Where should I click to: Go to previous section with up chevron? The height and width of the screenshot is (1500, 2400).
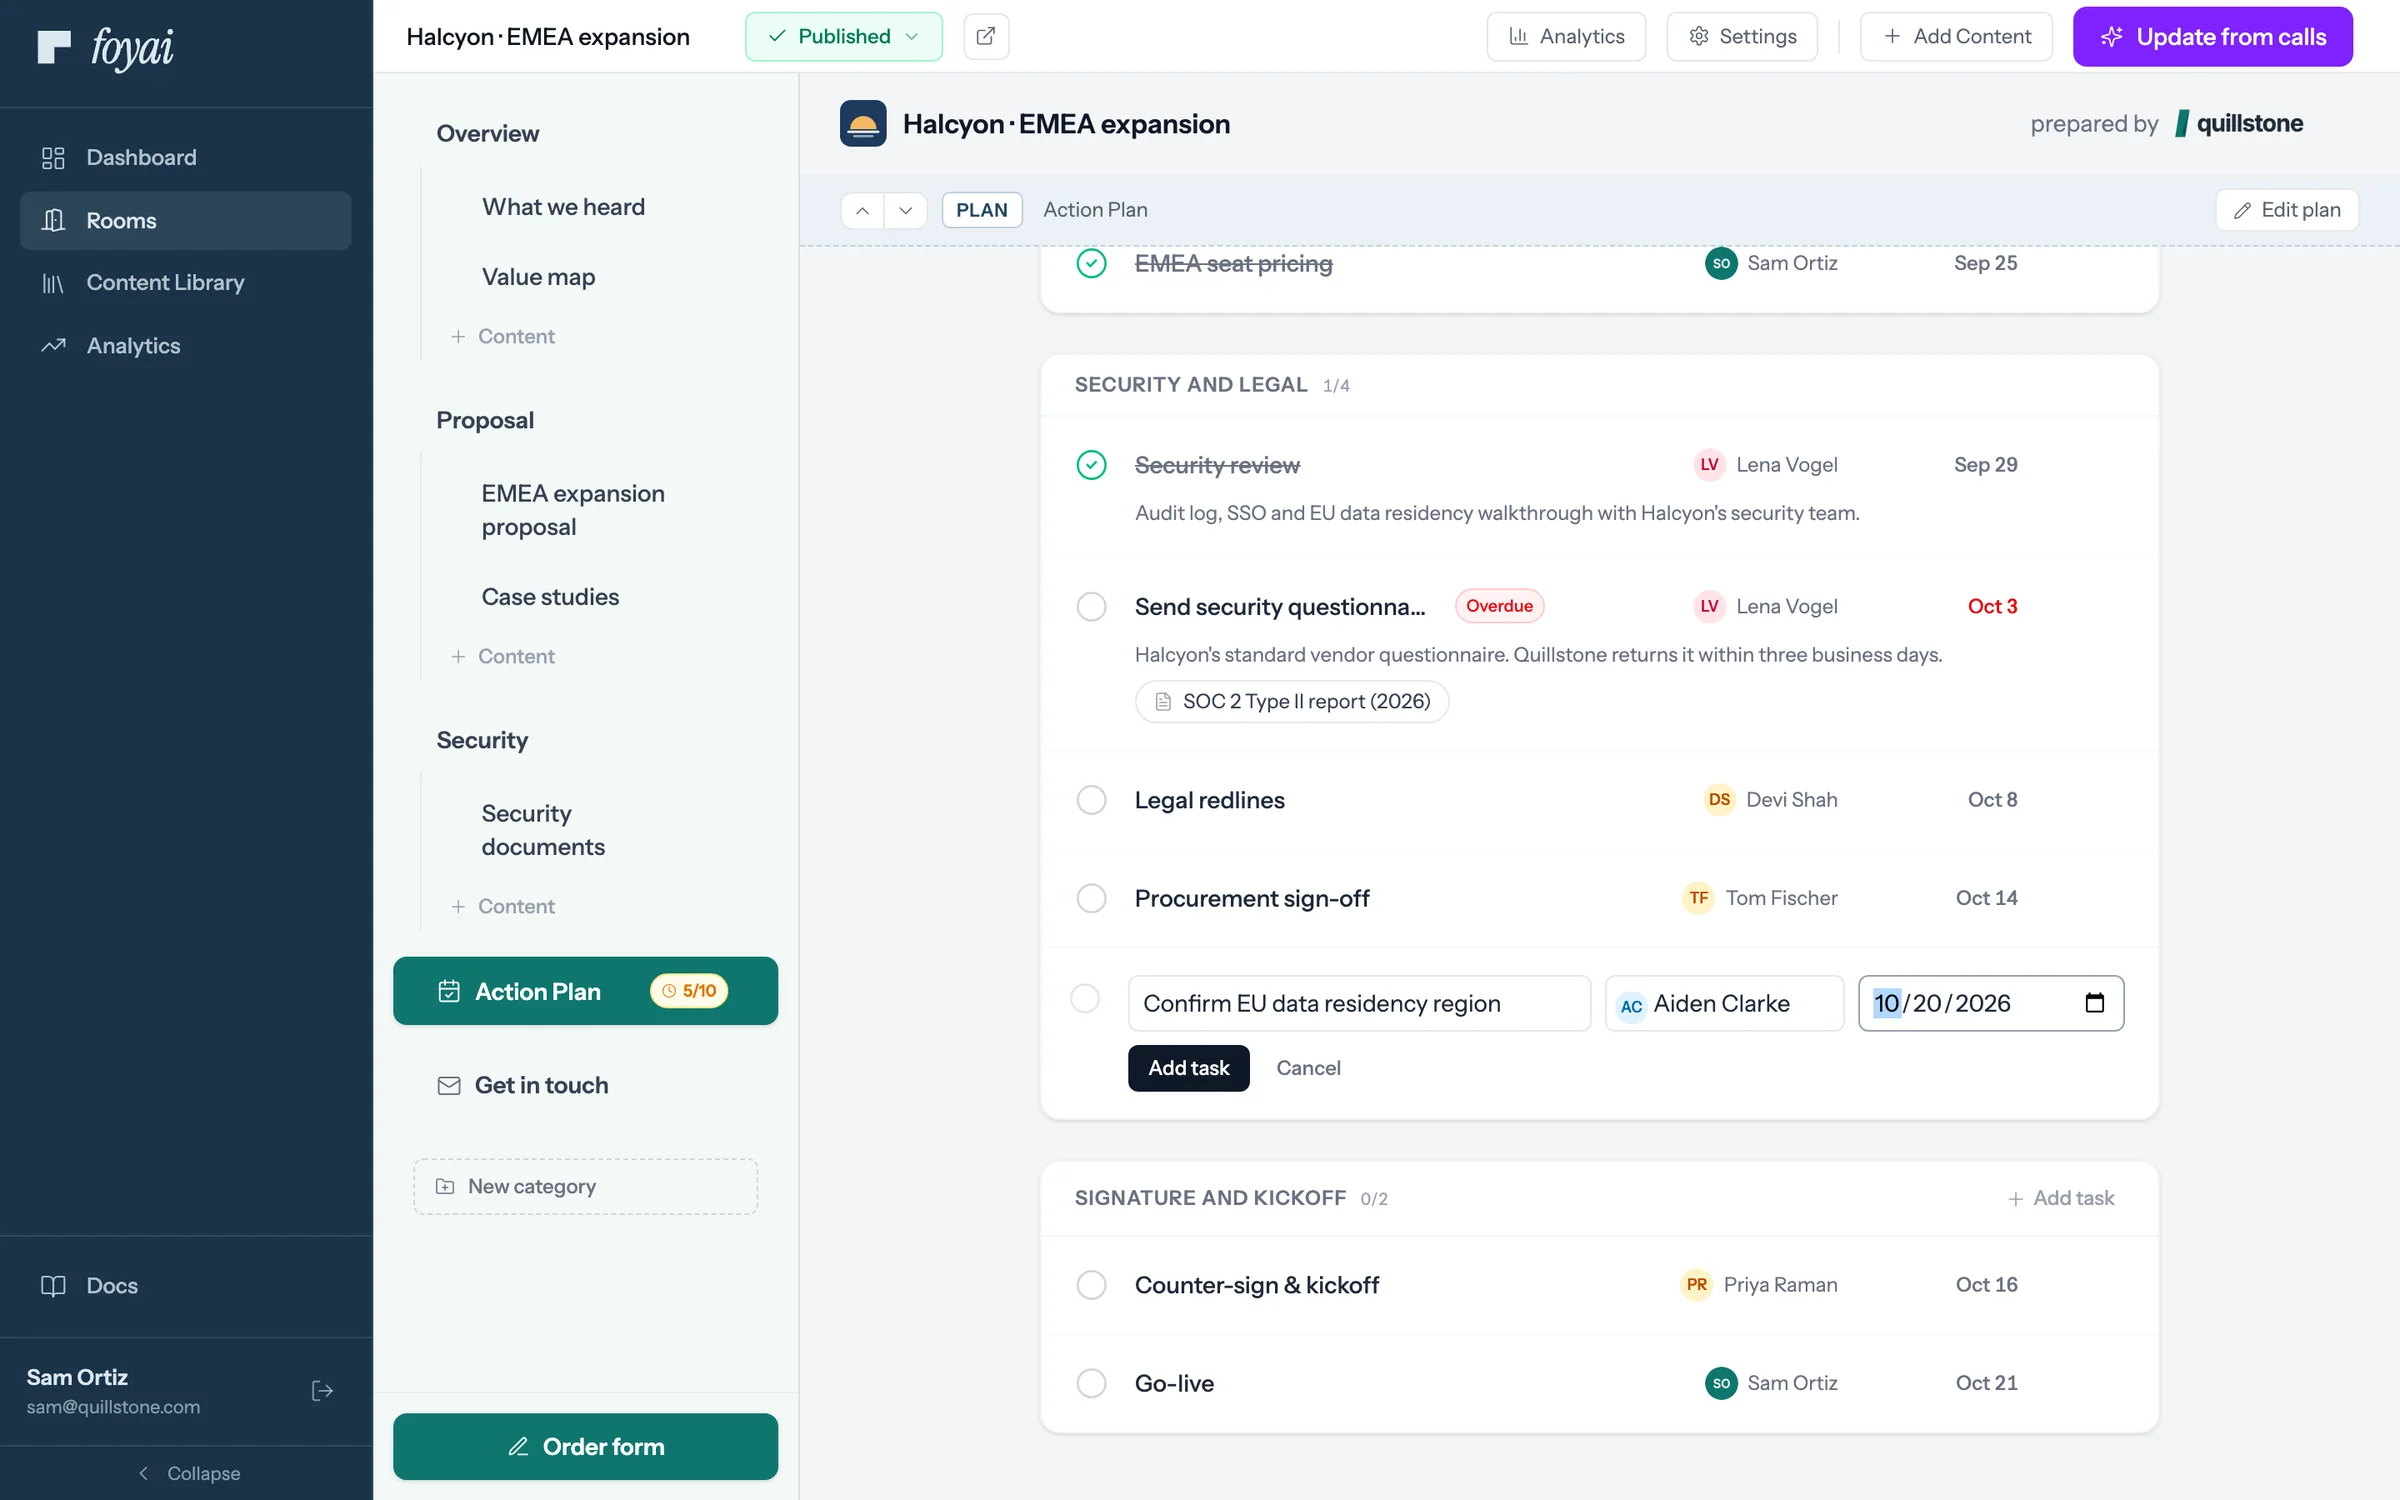pyautogui.click(x=862, y=210)
